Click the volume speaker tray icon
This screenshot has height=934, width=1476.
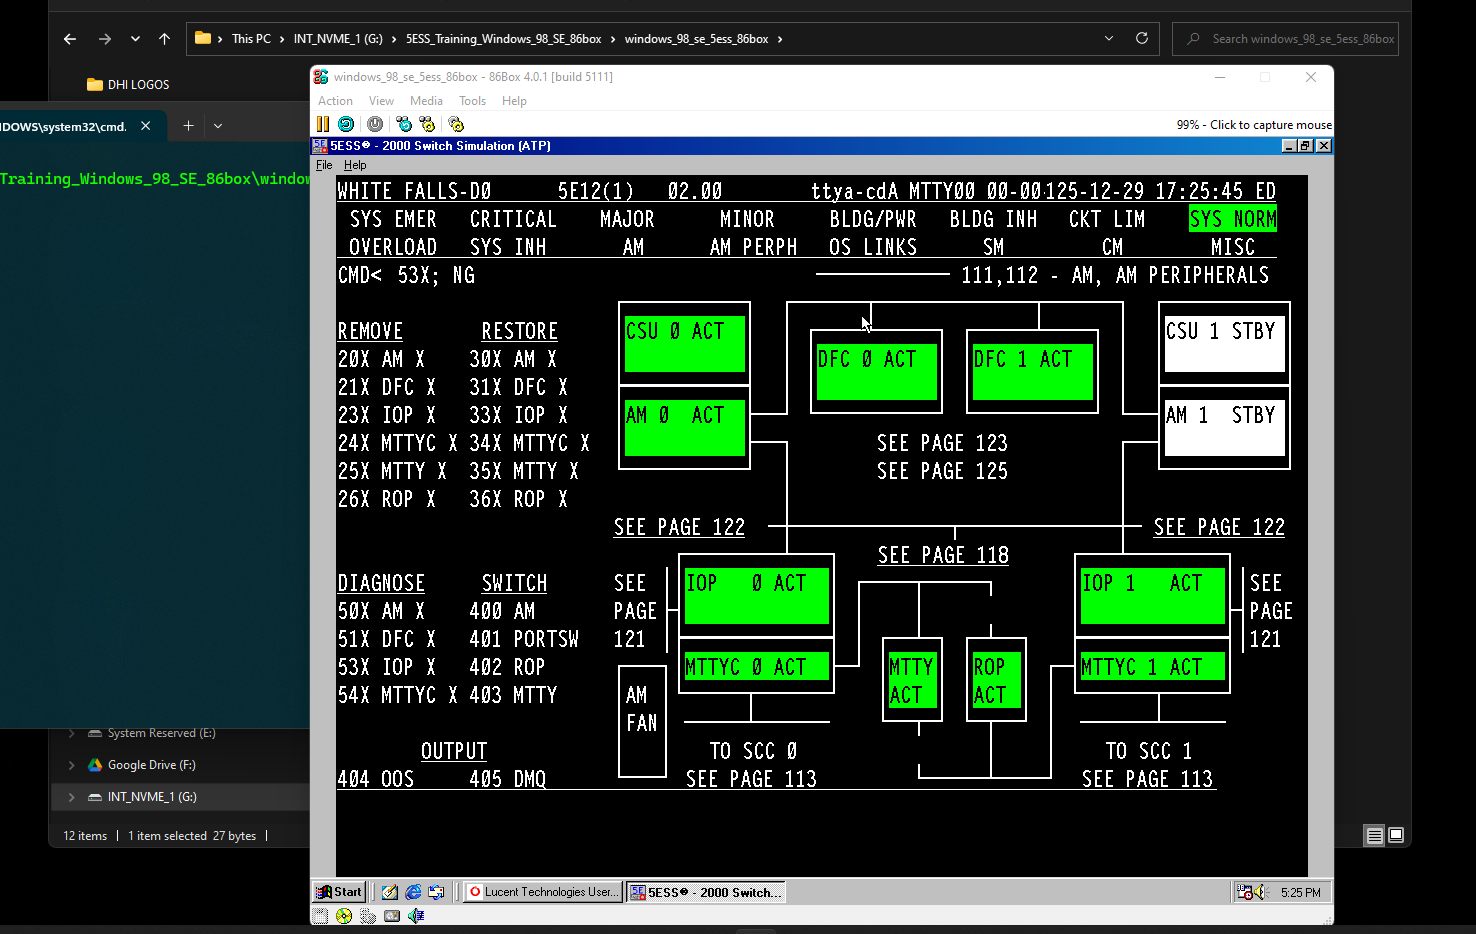1260,892
